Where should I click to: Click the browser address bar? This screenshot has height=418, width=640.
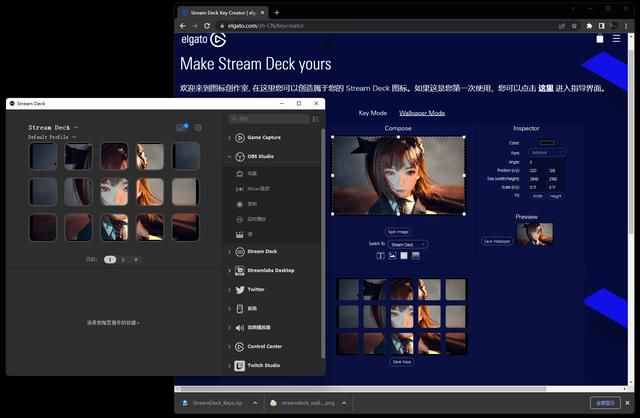(x=386, y=26)
